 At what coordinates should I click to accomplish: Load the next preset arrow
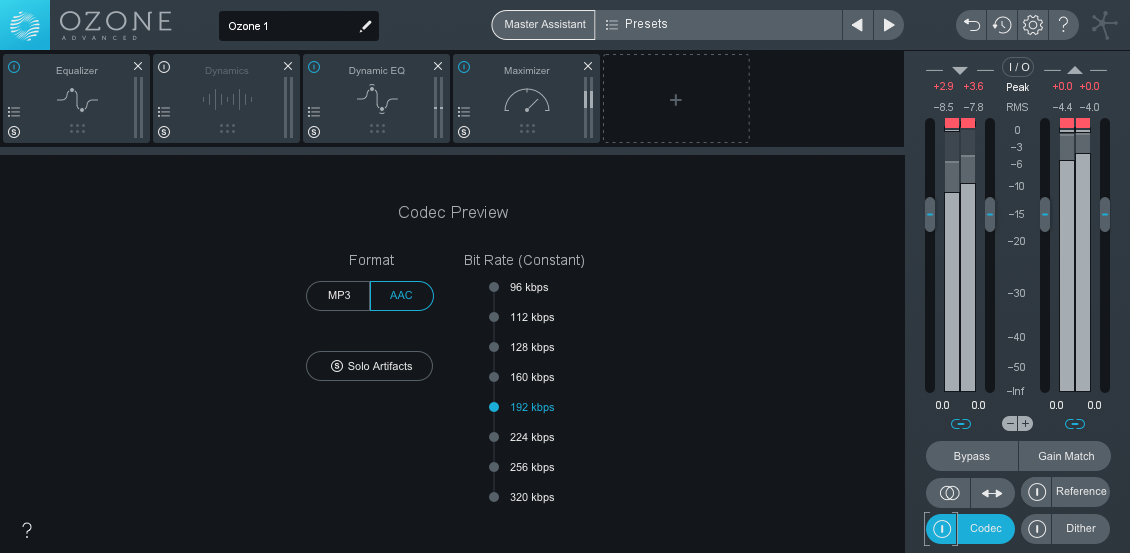click(889, 25)
